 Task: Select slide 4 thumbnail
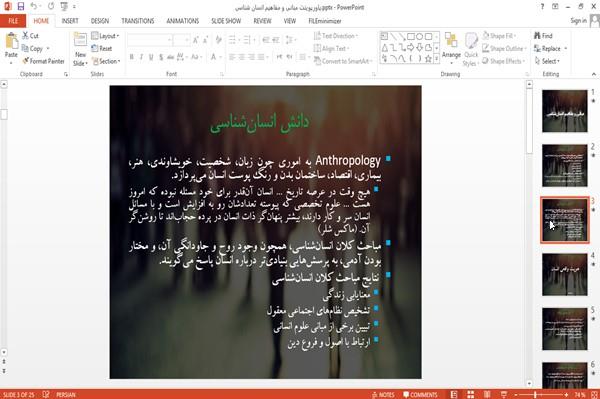pyautogui.click(x=564, y=274)
